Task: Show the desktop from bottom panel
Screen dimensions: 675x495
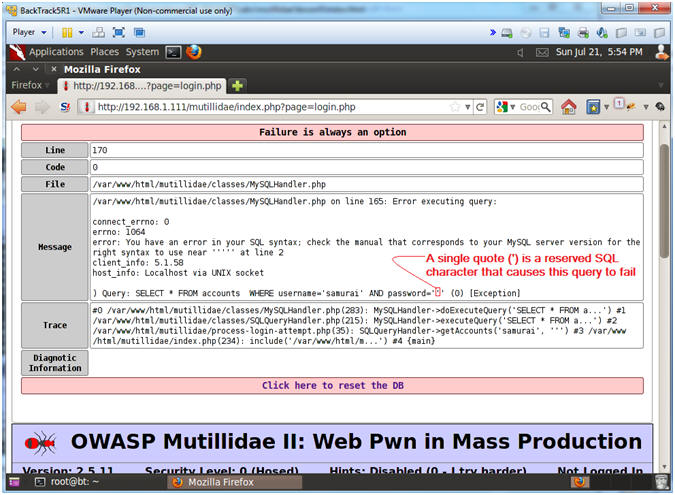Action: coord(14,482)
